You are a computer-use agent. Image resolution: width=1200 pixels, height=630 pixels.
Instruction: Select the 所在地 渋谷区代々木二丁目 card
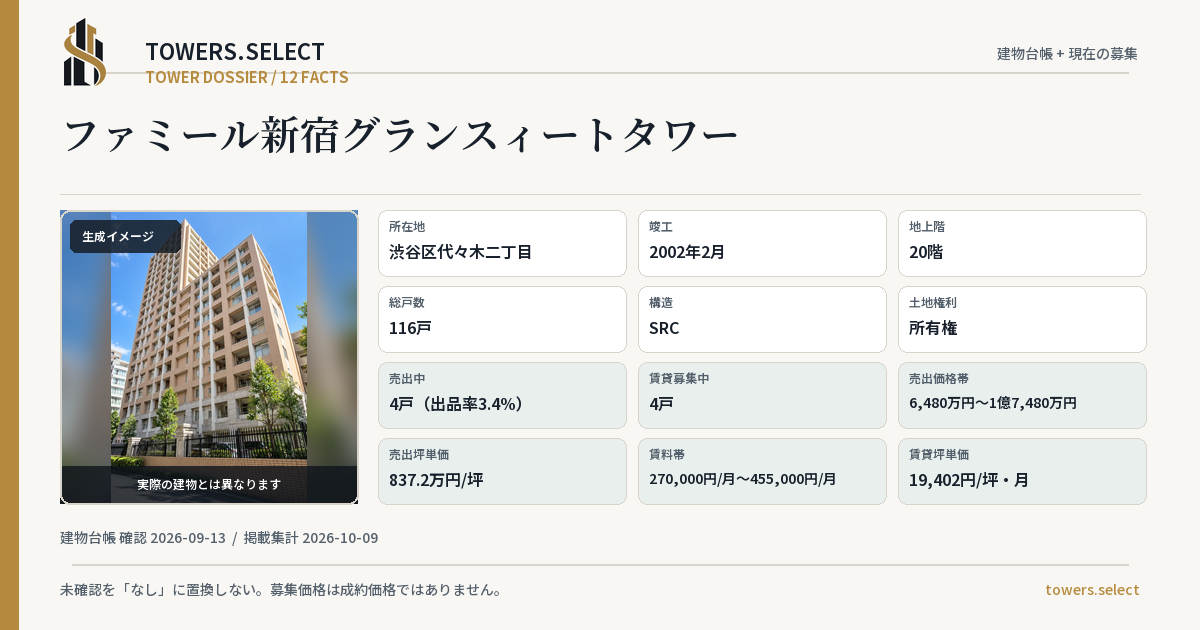[x=502, y=243]
